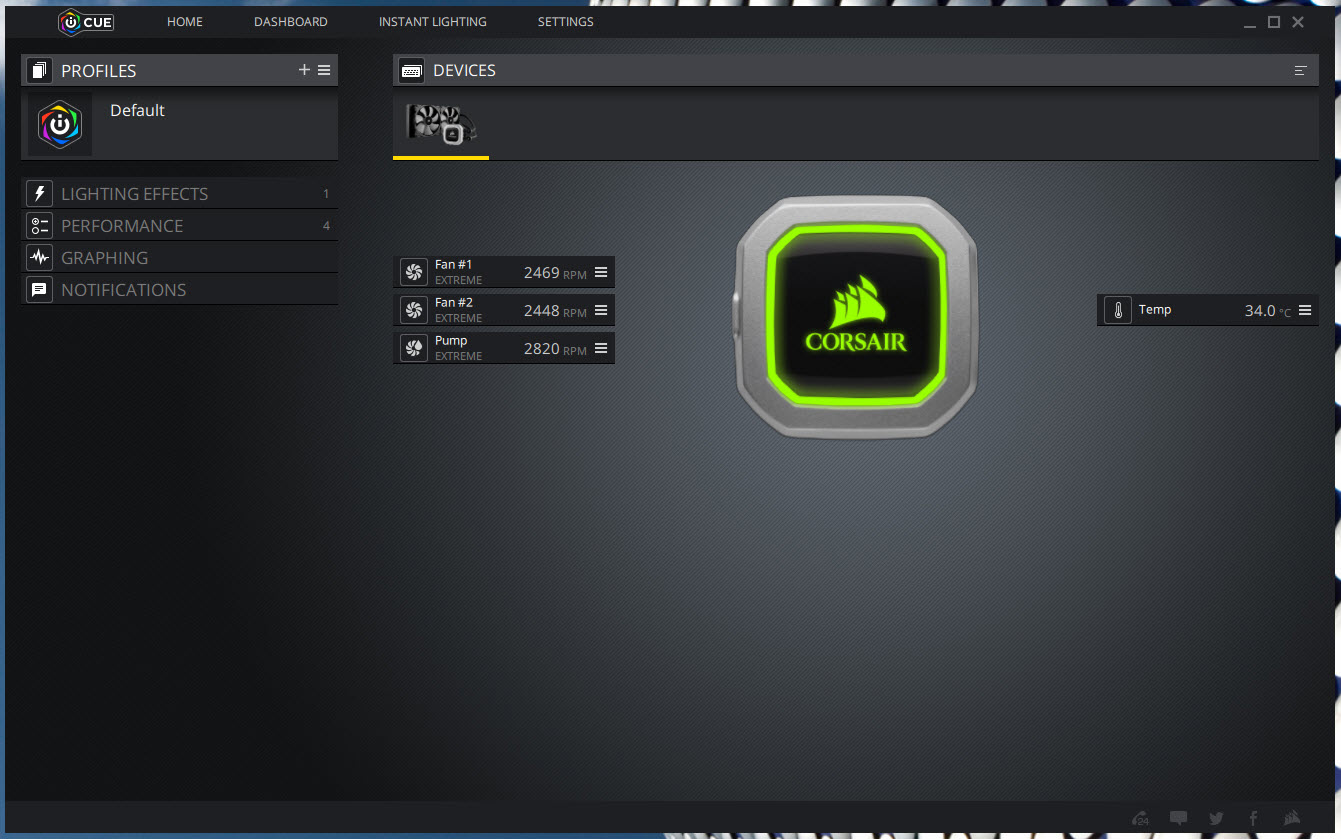Open the chat feedback icon in footer
The width and height of the screenshot is (1341, 839).
(1179, 818)
